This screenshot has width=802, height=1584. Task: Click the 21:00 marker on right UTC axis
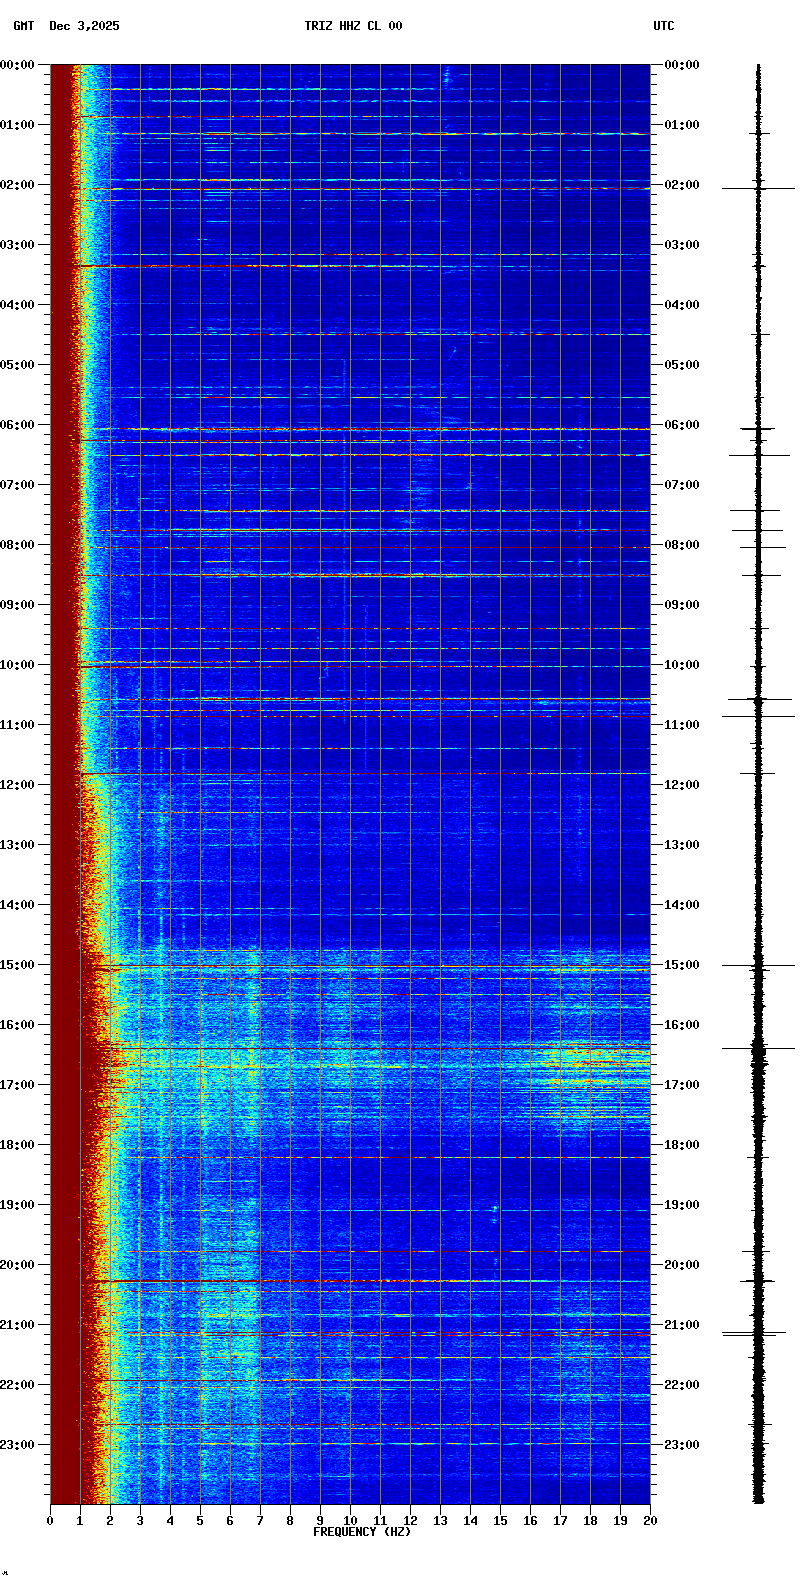[682, 1325]
